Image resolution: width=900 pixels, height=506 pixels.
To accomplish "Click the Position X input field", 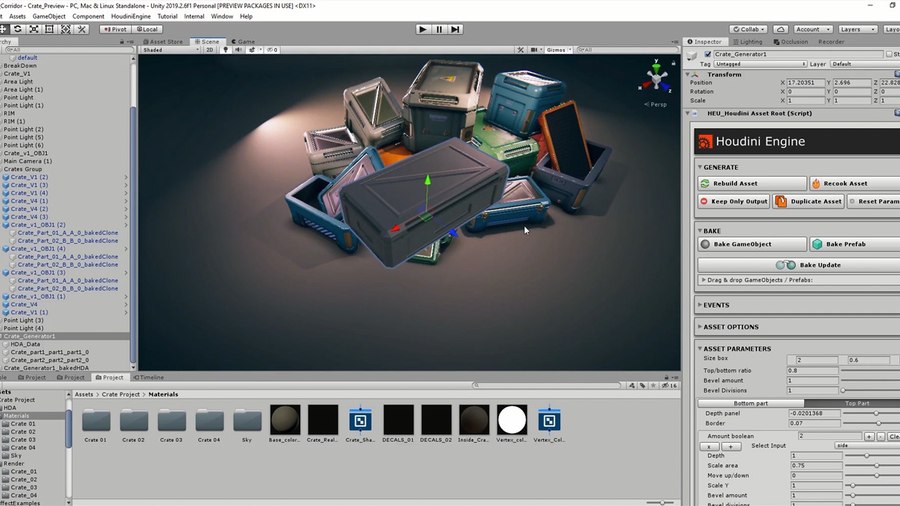I will [x=806, y=83].
